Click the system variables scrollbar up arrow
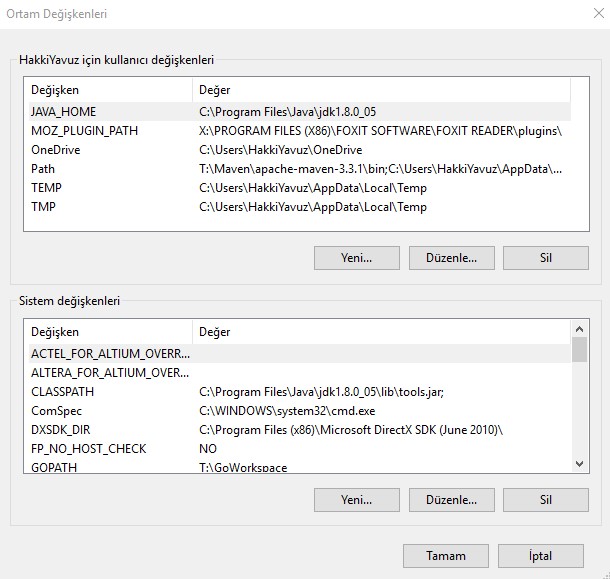 (x=579, y=329)
